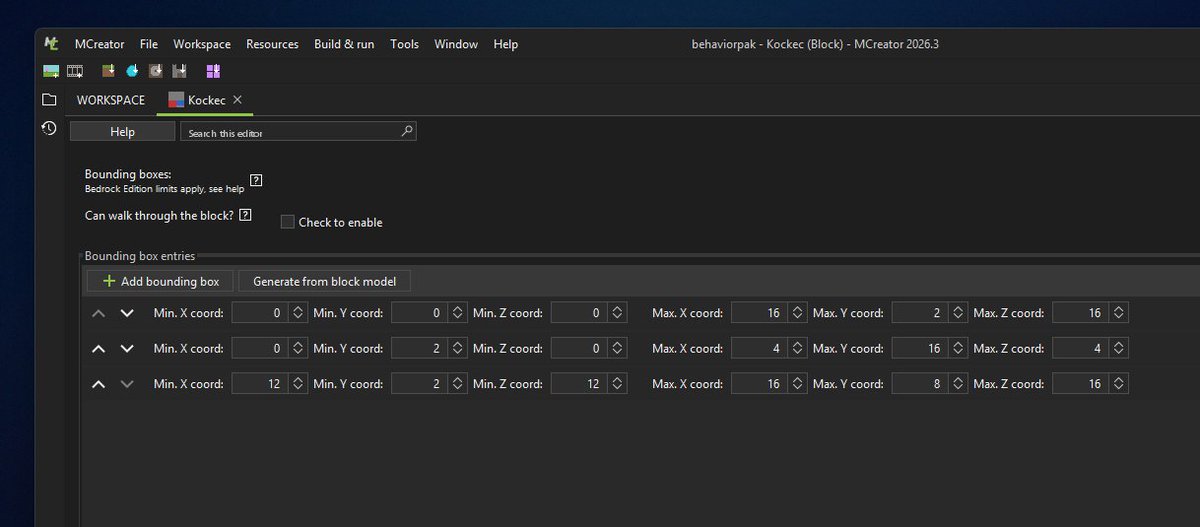Click Max. Y coord field showing 16 in second row
Screen dimensions: 1200x527
tap(920, 348)
